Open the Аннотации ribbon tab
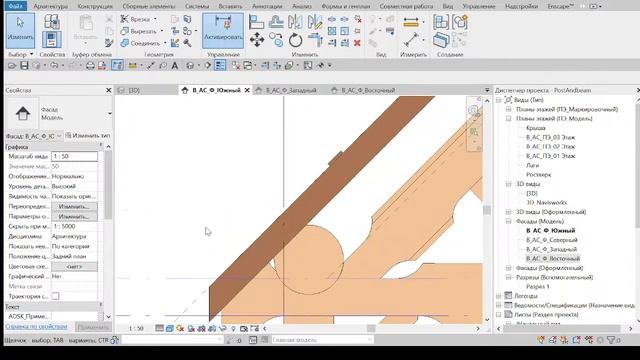This screenshot has height=360, width=640. [x=267, y=6]
